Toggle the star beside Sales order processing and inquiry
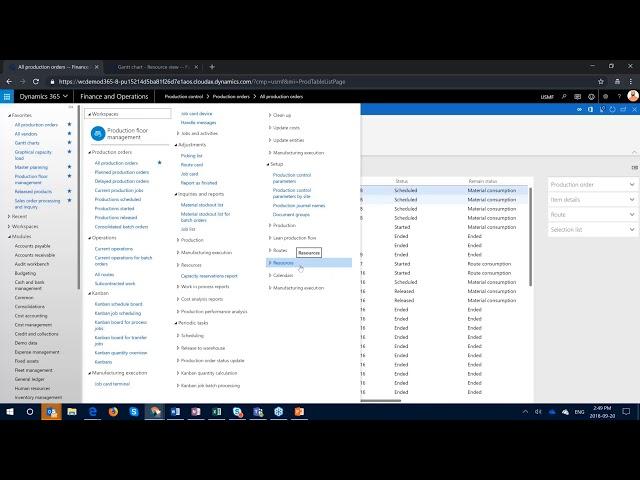Viewport: 640px width, 480px height. click(69, 200)
